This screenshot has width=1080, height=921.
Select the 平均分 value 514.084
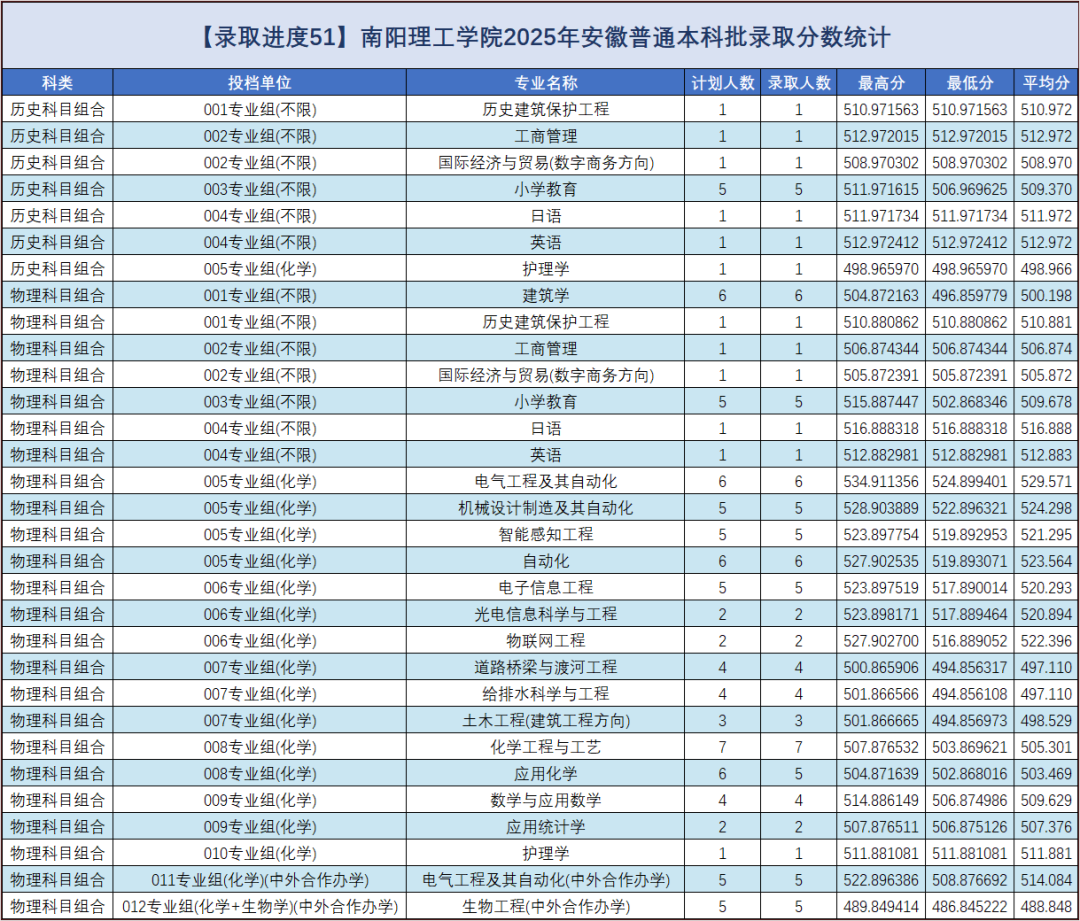point(1046,880)
